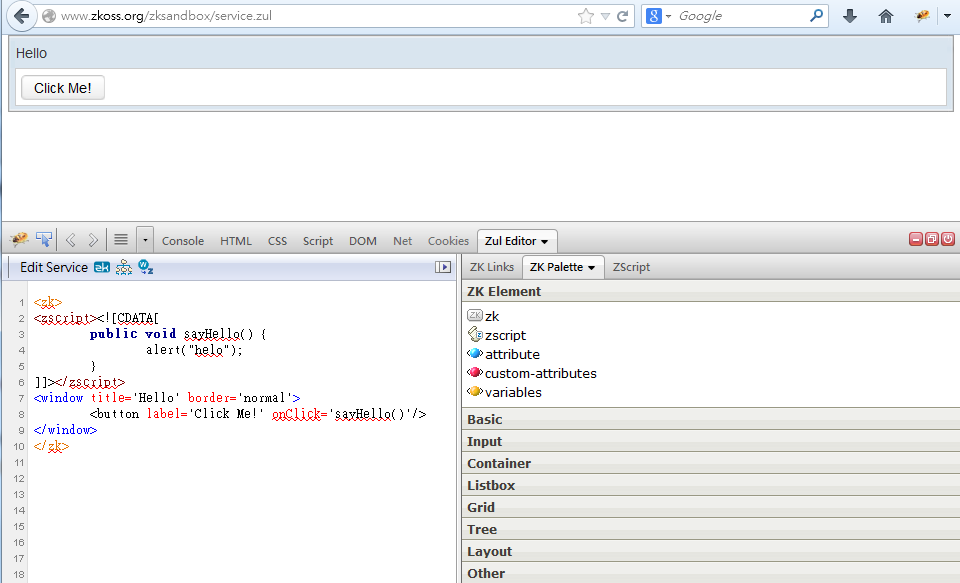Open the downloads arrow icon
960x583 pixels.
850,17
